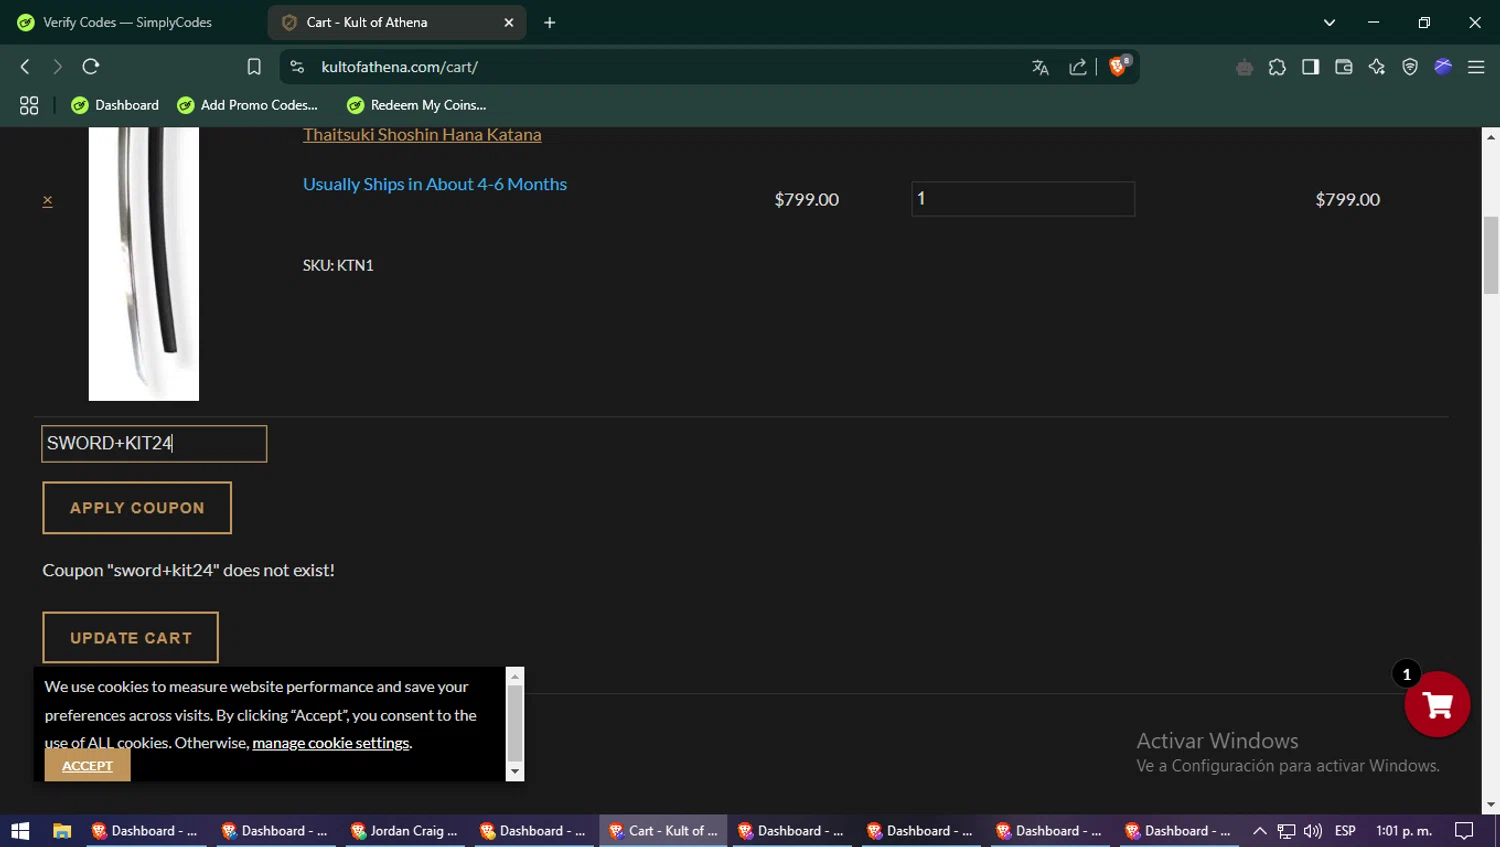Close the Cart - Kult of Athena tab
This screenshot has height=847, width=1500.
point(509,22)
